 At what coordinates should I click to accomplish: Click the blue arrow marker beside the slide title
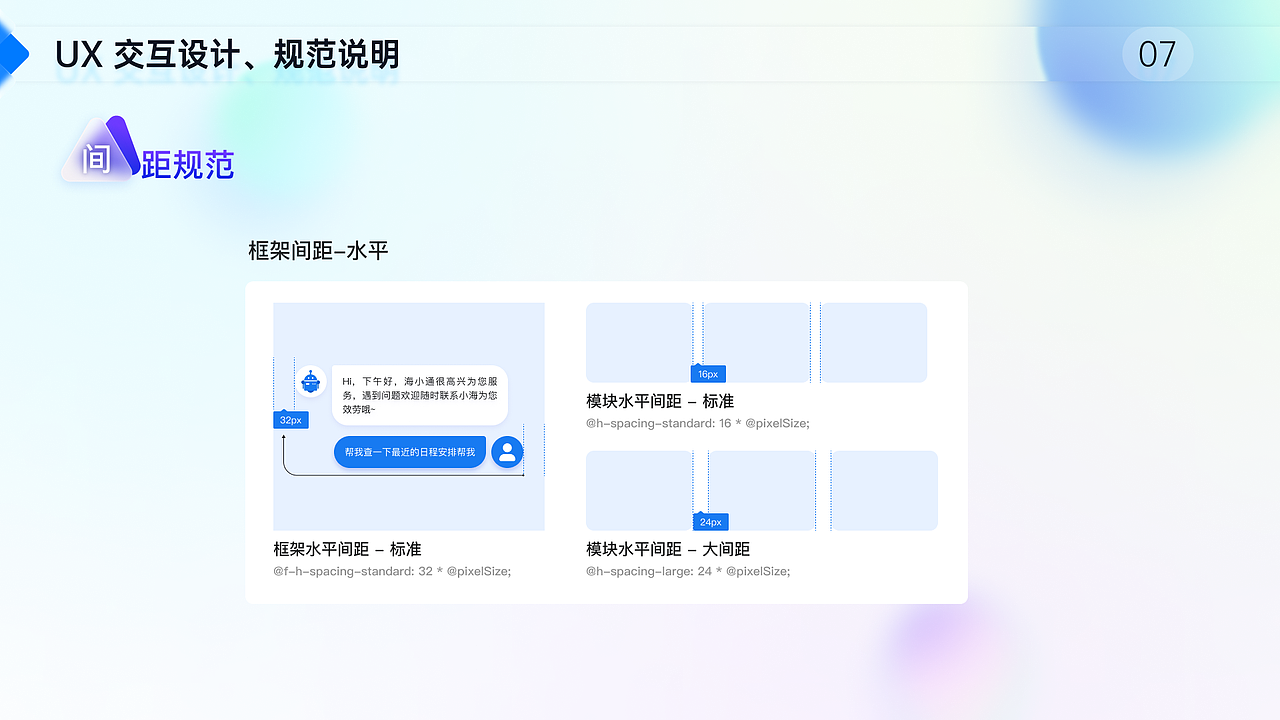[12, 53]
